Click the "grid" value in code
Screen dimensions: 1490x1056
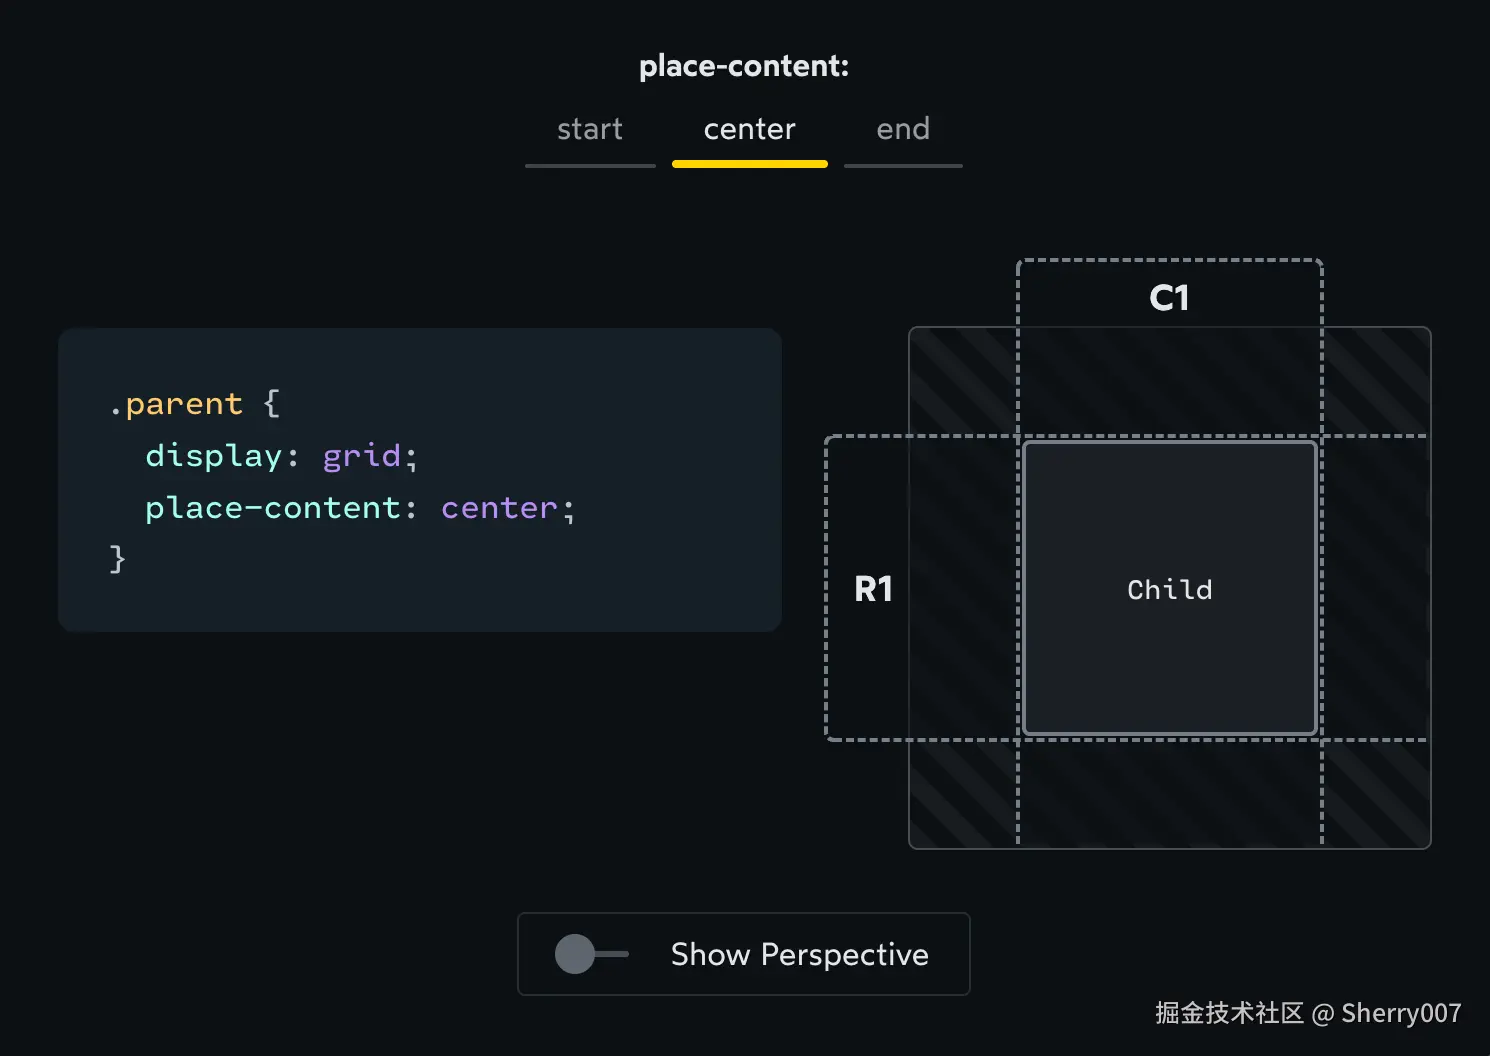tap(361, 456)
